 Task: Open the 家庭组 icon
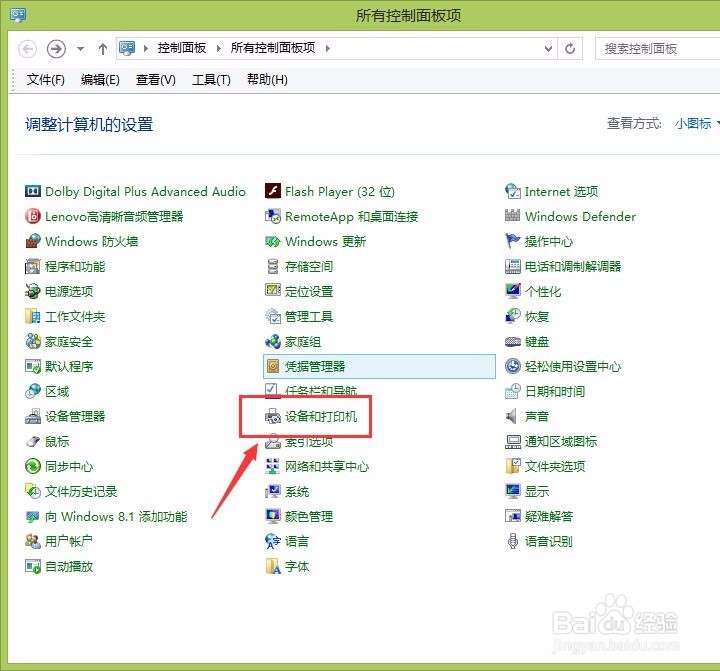pos(273,341)
